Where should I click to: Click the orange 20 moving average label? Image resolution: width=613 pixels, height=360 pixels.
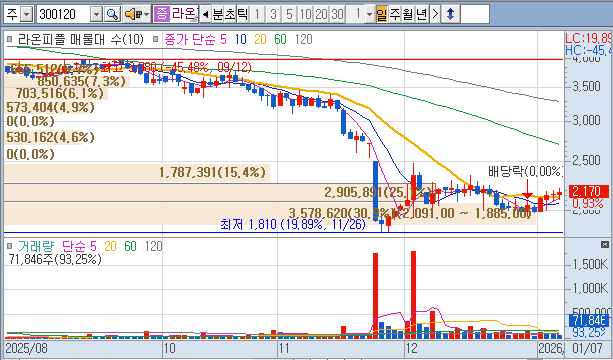click(x=260, y=39)
